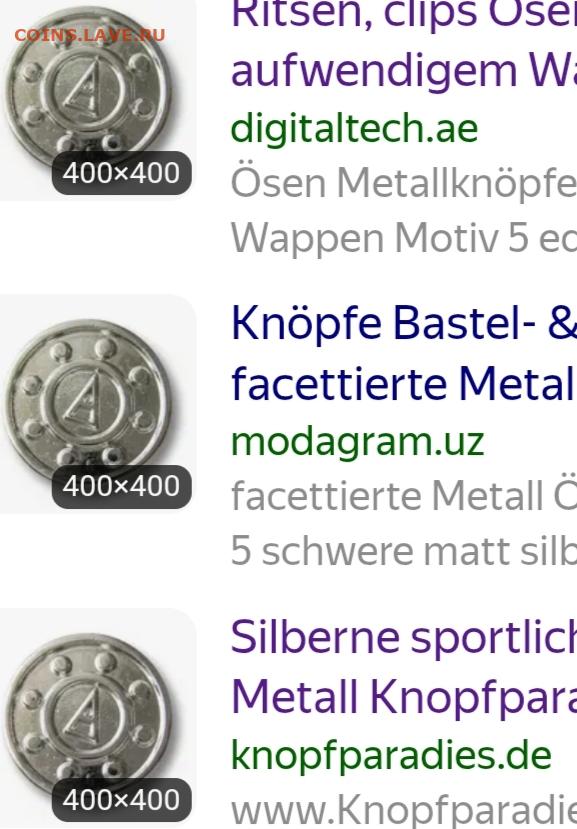Click the 'aufwendigem' title line
The image size is (577, 829).
pos(404,71)
